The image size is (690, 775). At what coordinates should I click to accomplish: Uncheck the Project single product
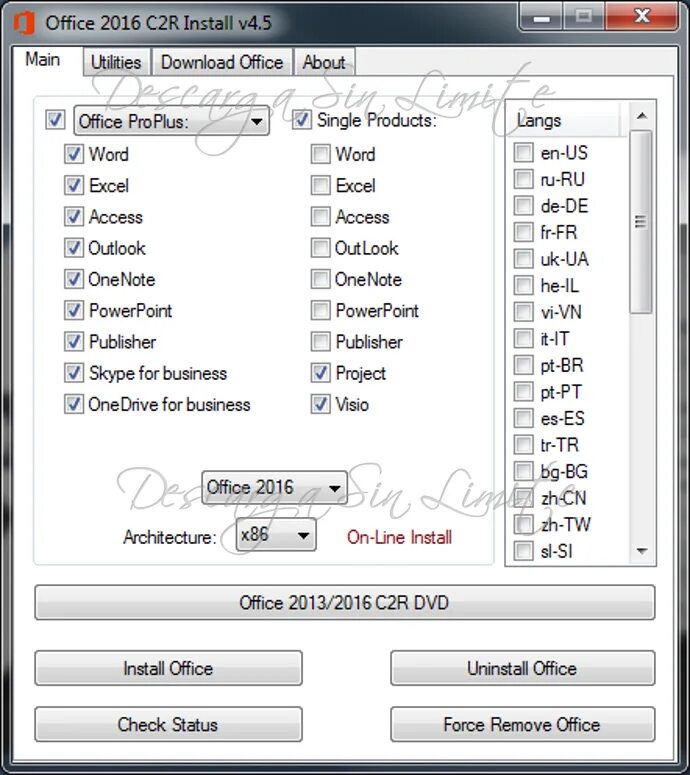(x=320, y=373)
